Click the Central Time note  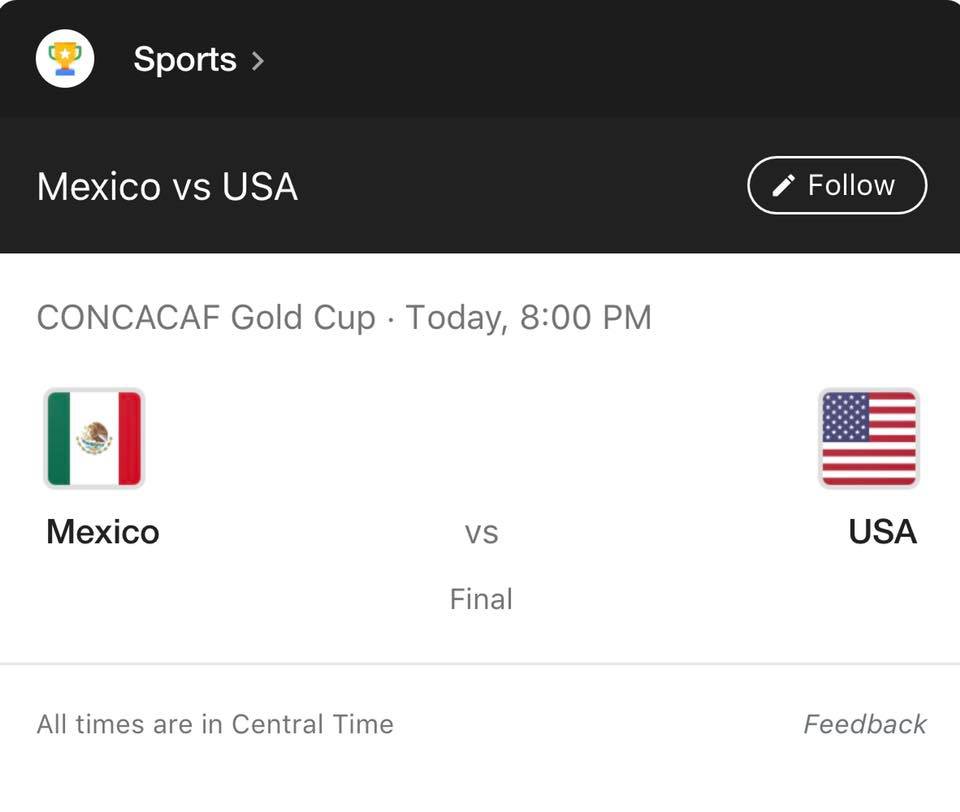point(215,724)
